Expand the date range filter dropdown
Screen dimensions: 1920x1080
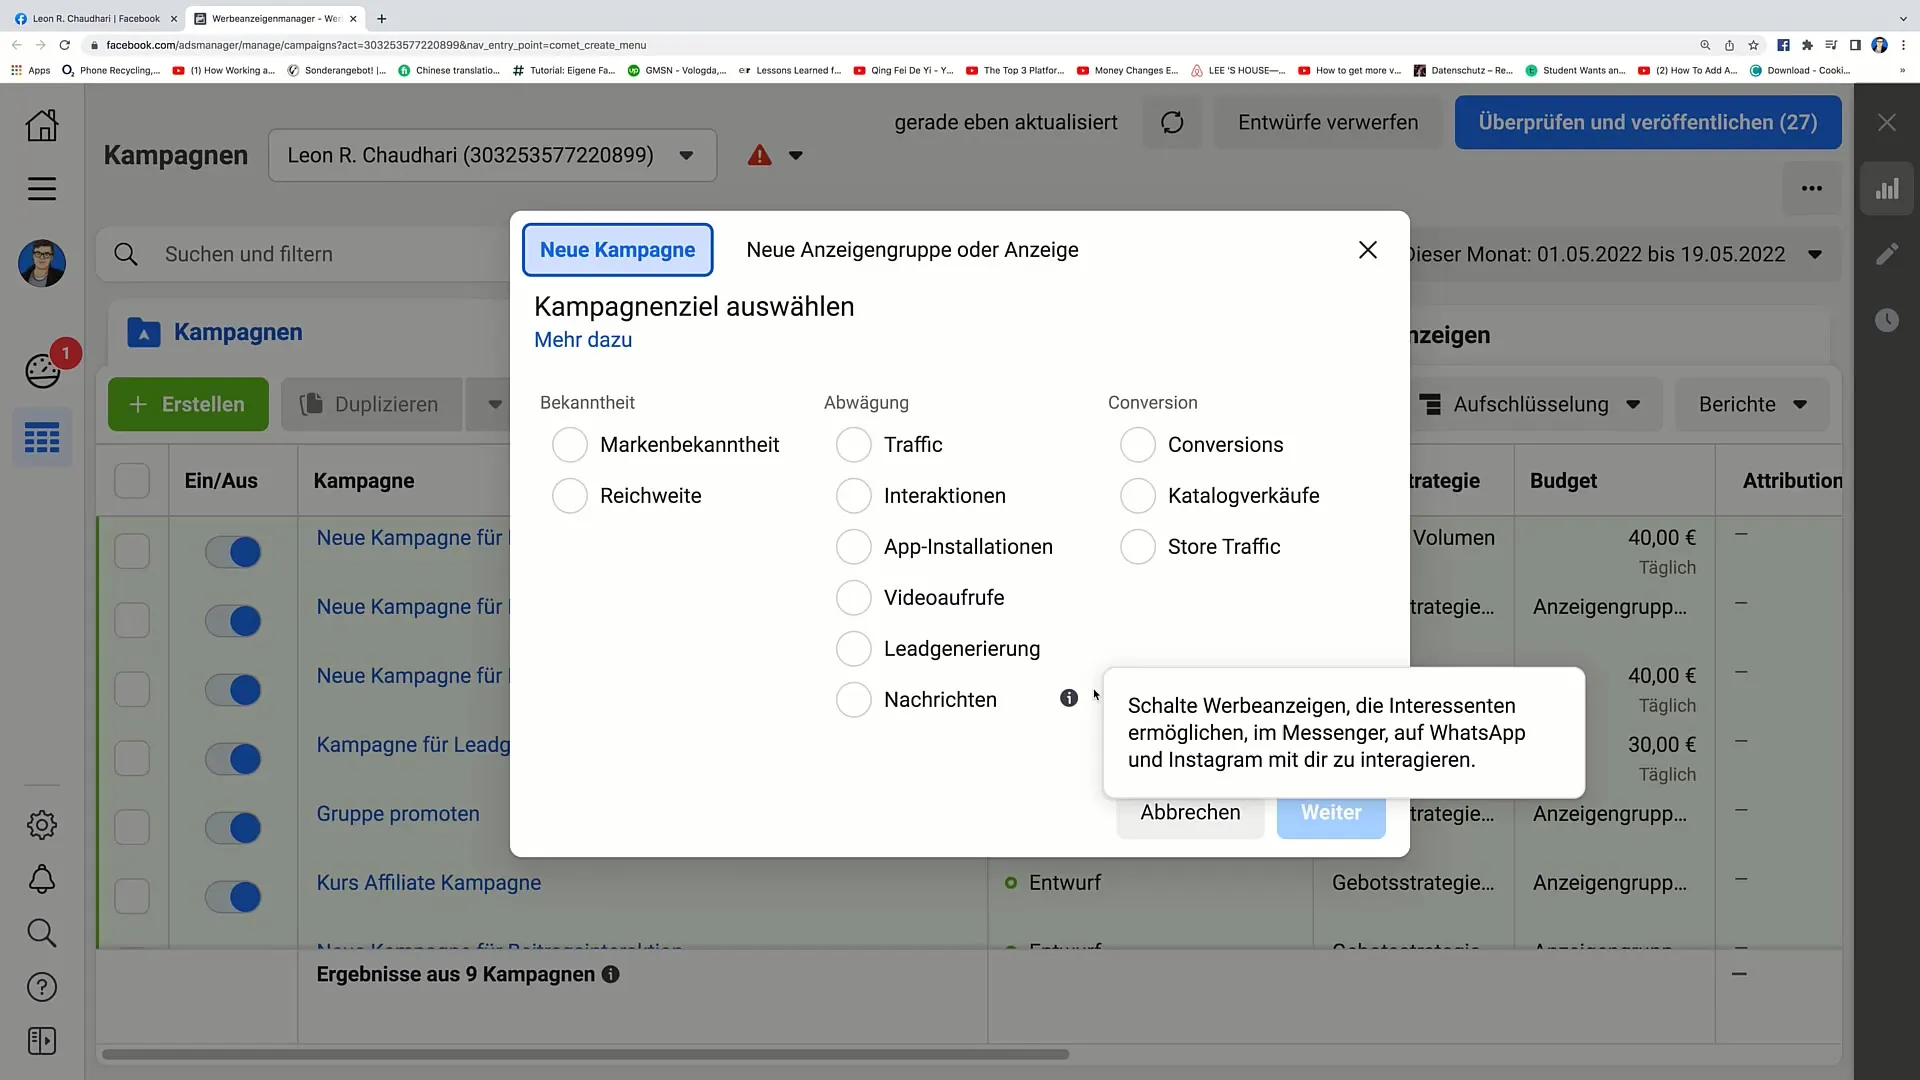pyautogui.click(x=1817, y=253)
